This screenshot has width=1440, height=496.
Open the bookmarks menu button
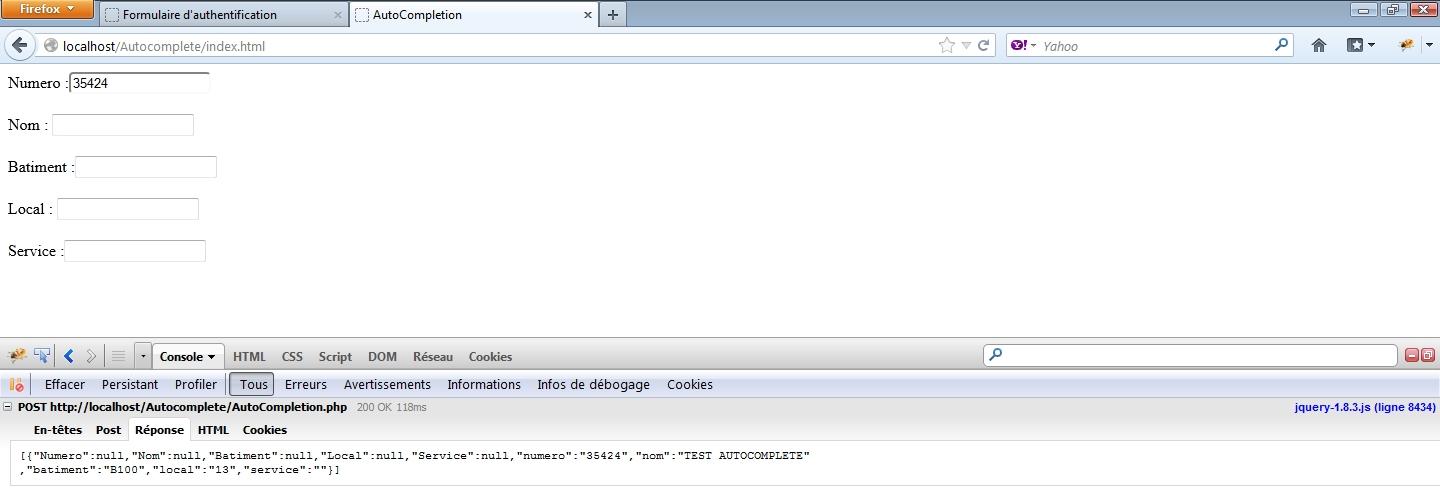1360,45
